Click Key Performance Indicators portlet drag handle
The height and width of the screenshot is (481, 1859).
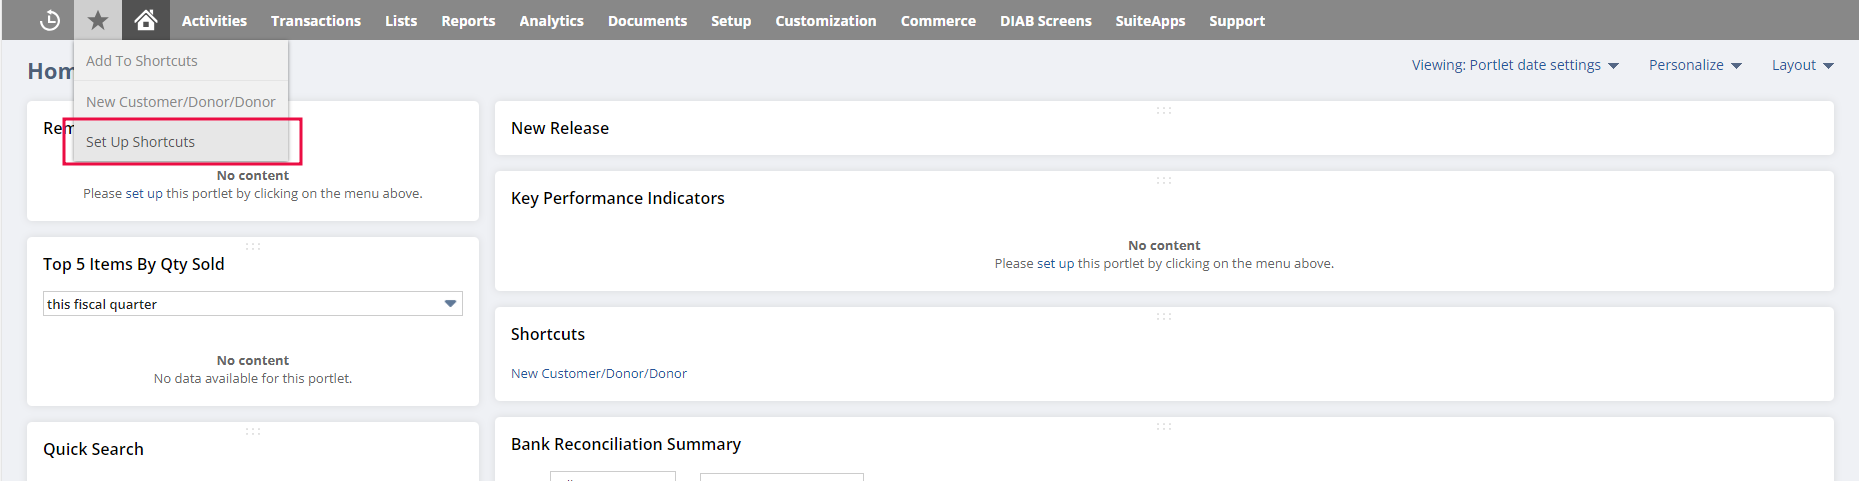tap(1163, 180)
